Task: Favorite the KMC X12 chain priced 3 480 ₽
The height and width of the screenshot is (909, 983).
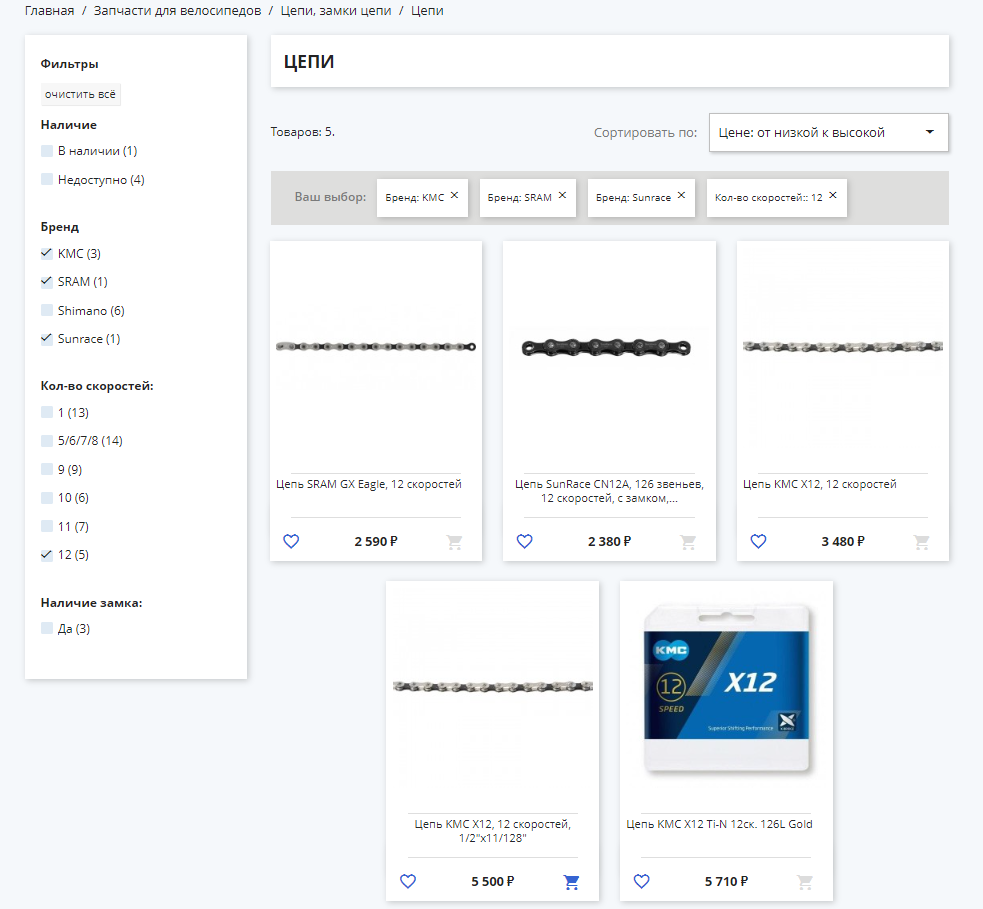Action: [758, 541]
